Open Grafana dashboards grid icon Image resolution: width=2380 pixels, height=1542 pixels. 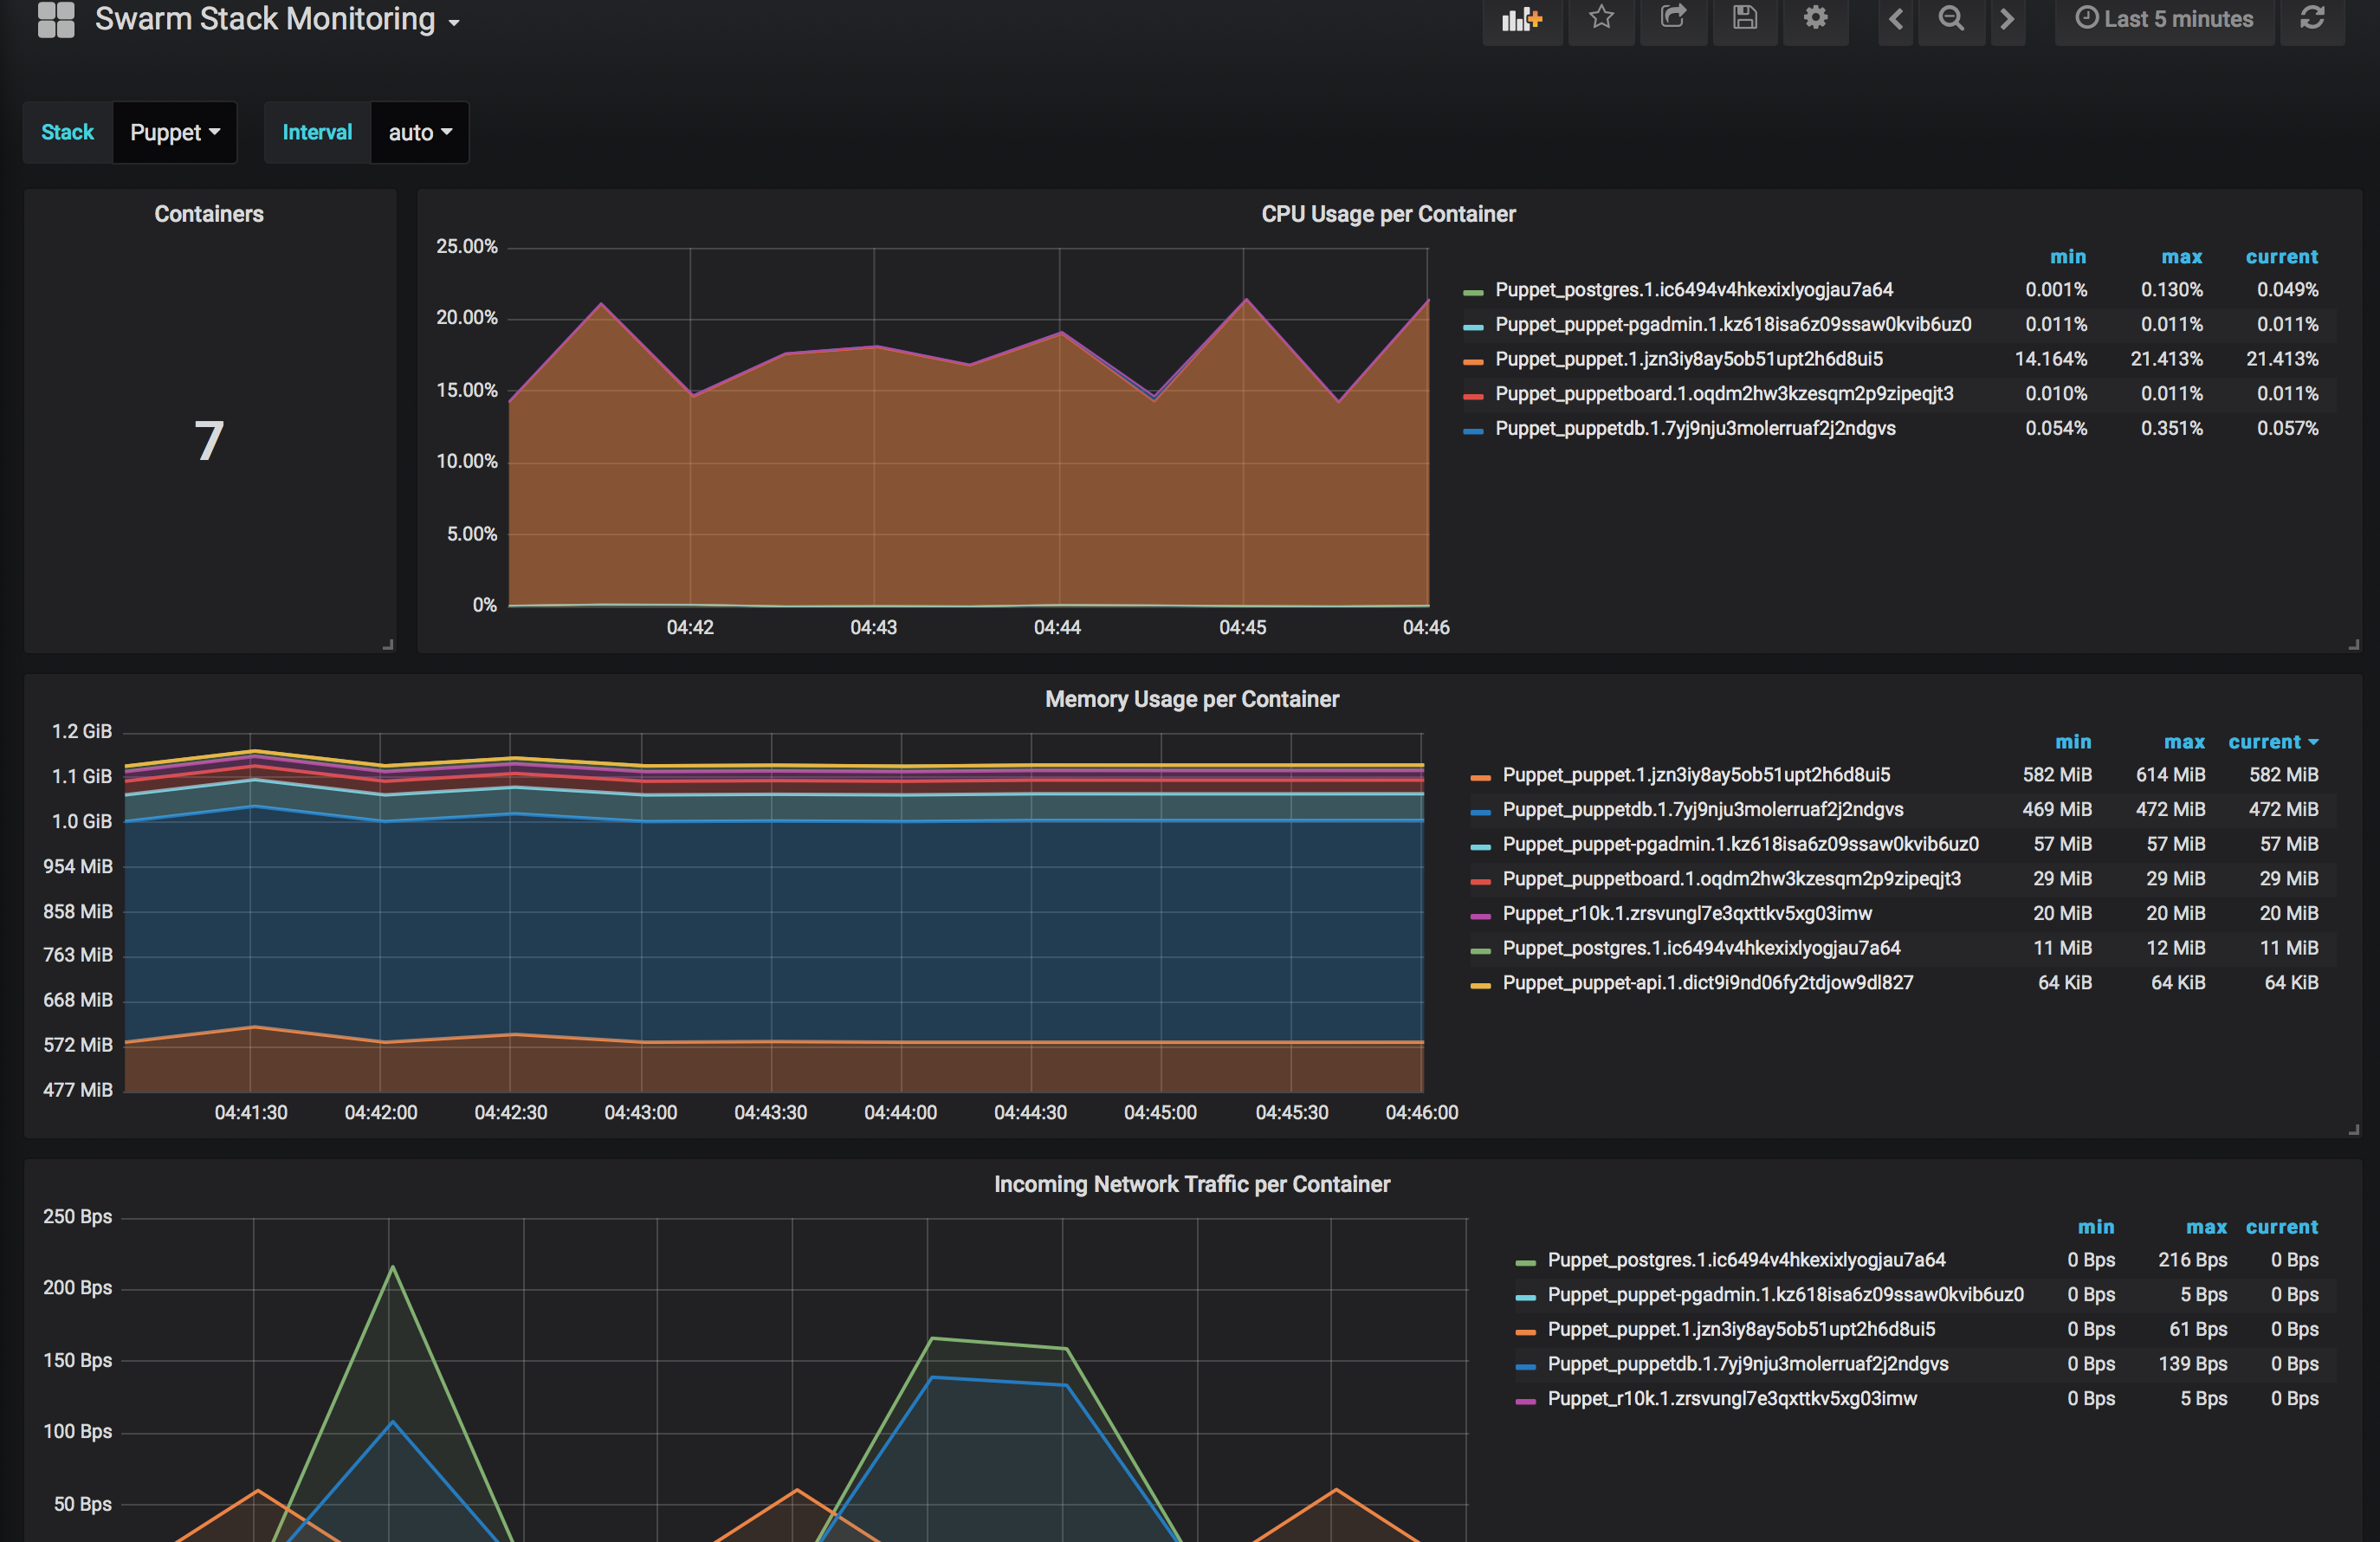pyautogui.click(x=56, y=19)
